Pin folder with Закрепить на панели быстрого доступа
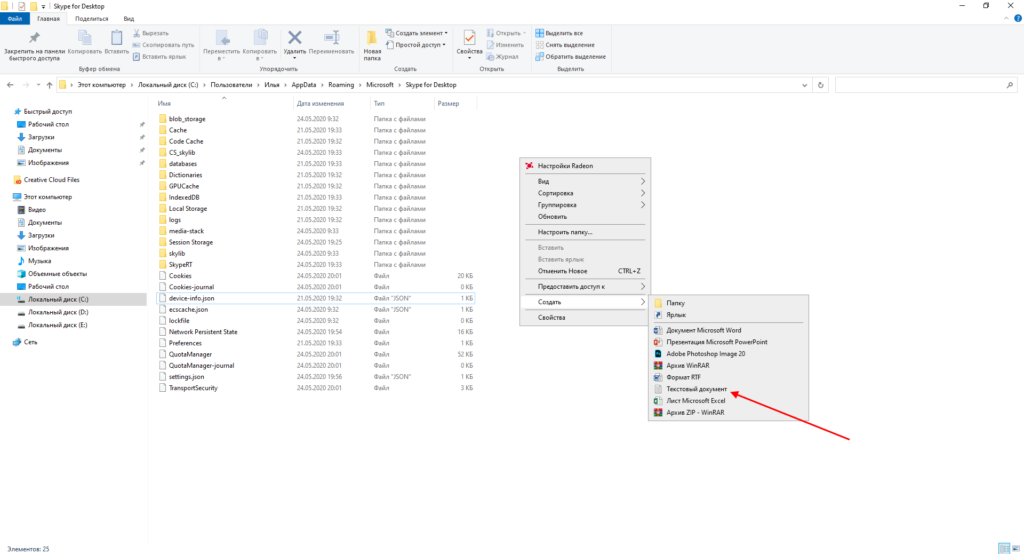 34,44
